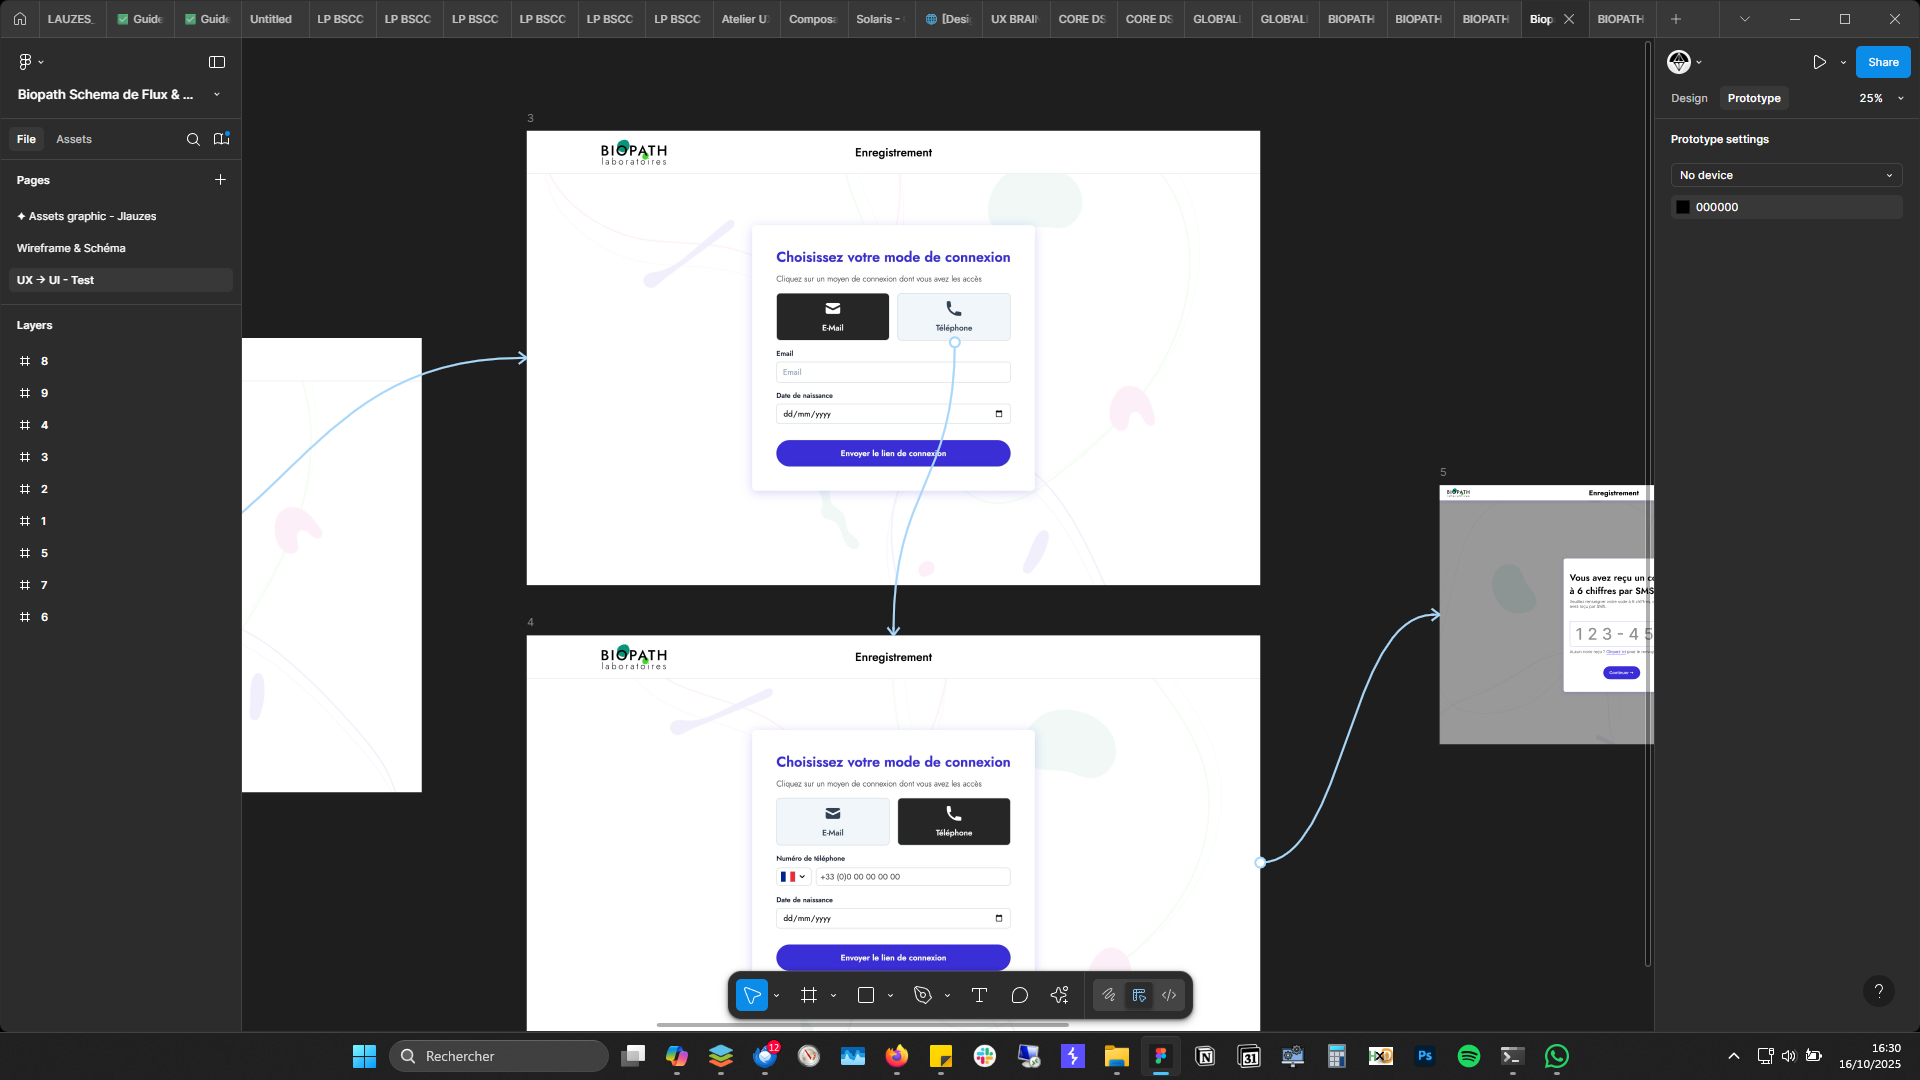Switch to the Design tab

(x=1689, y=98)
